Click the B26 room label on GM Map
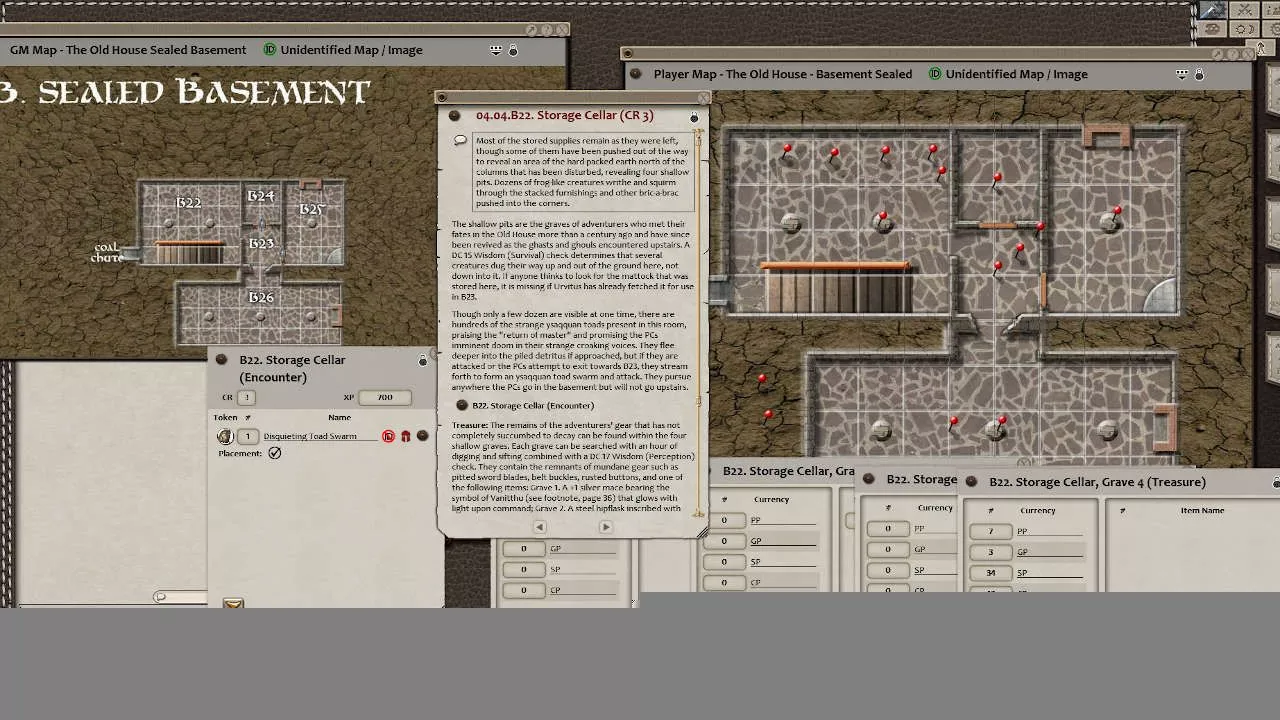Image resolution: width=1280 pixels, height=720 pixels. (x=260, y=297)
